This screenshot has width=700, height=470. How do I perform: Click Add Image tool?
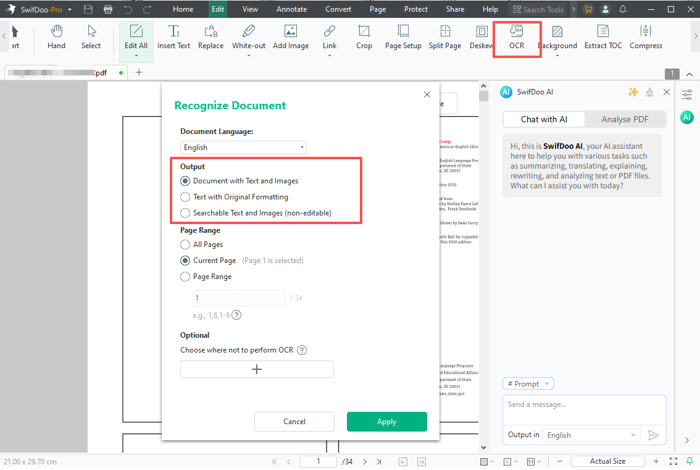coord(291,37)
